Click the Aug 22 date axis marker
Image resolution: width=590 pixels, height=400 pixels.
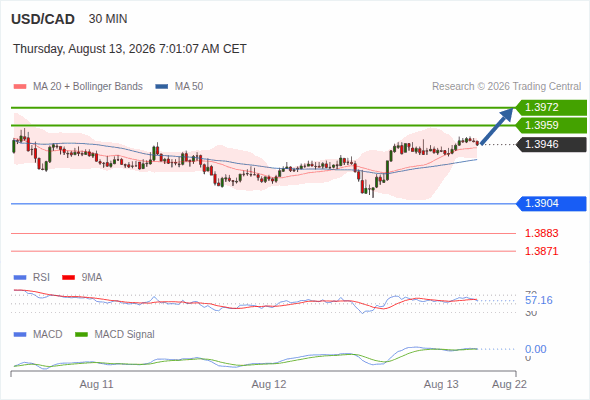509,385
